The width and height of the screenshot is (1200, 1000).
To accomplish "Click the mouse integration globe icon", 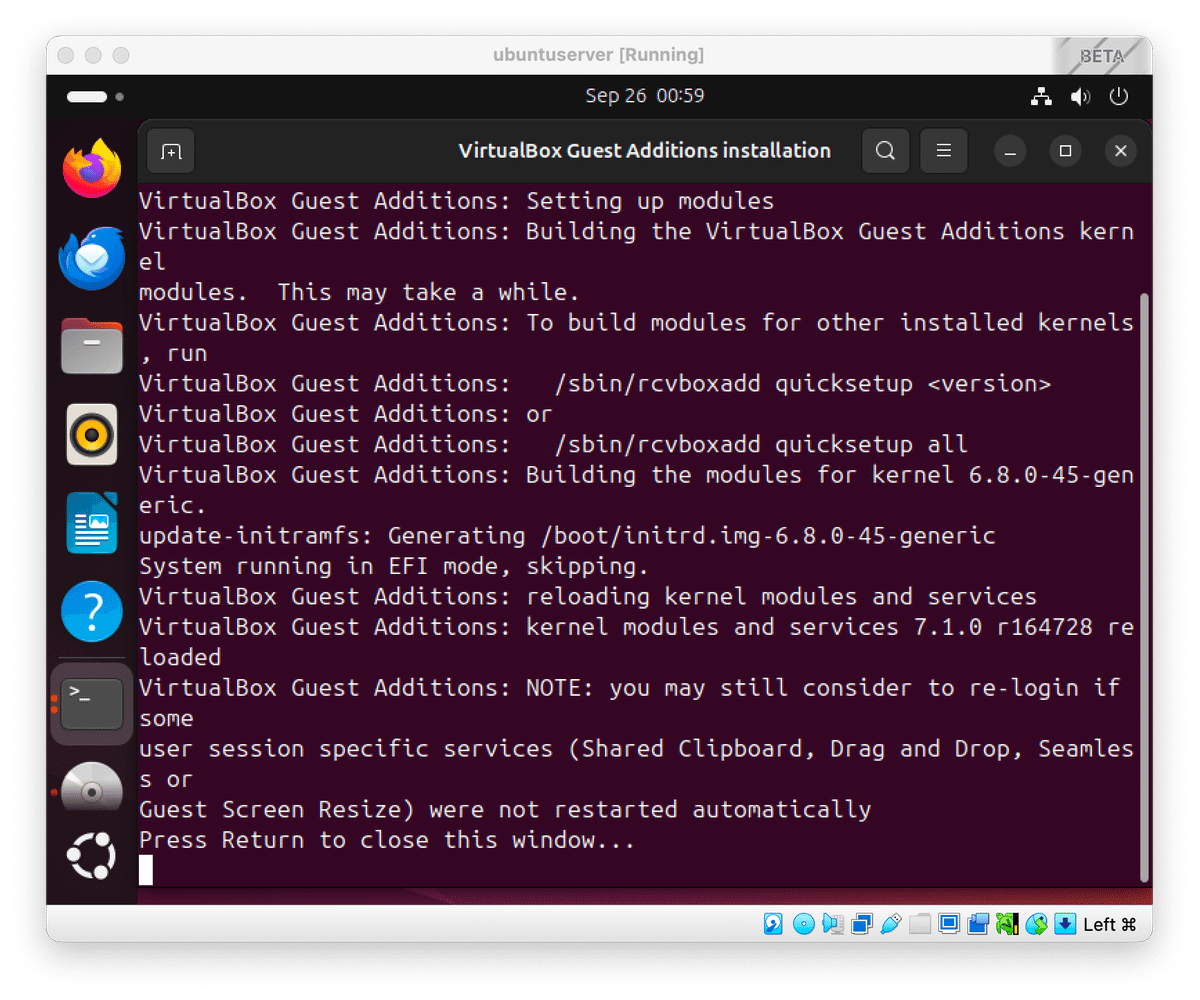I will (x=1036, y=924).
